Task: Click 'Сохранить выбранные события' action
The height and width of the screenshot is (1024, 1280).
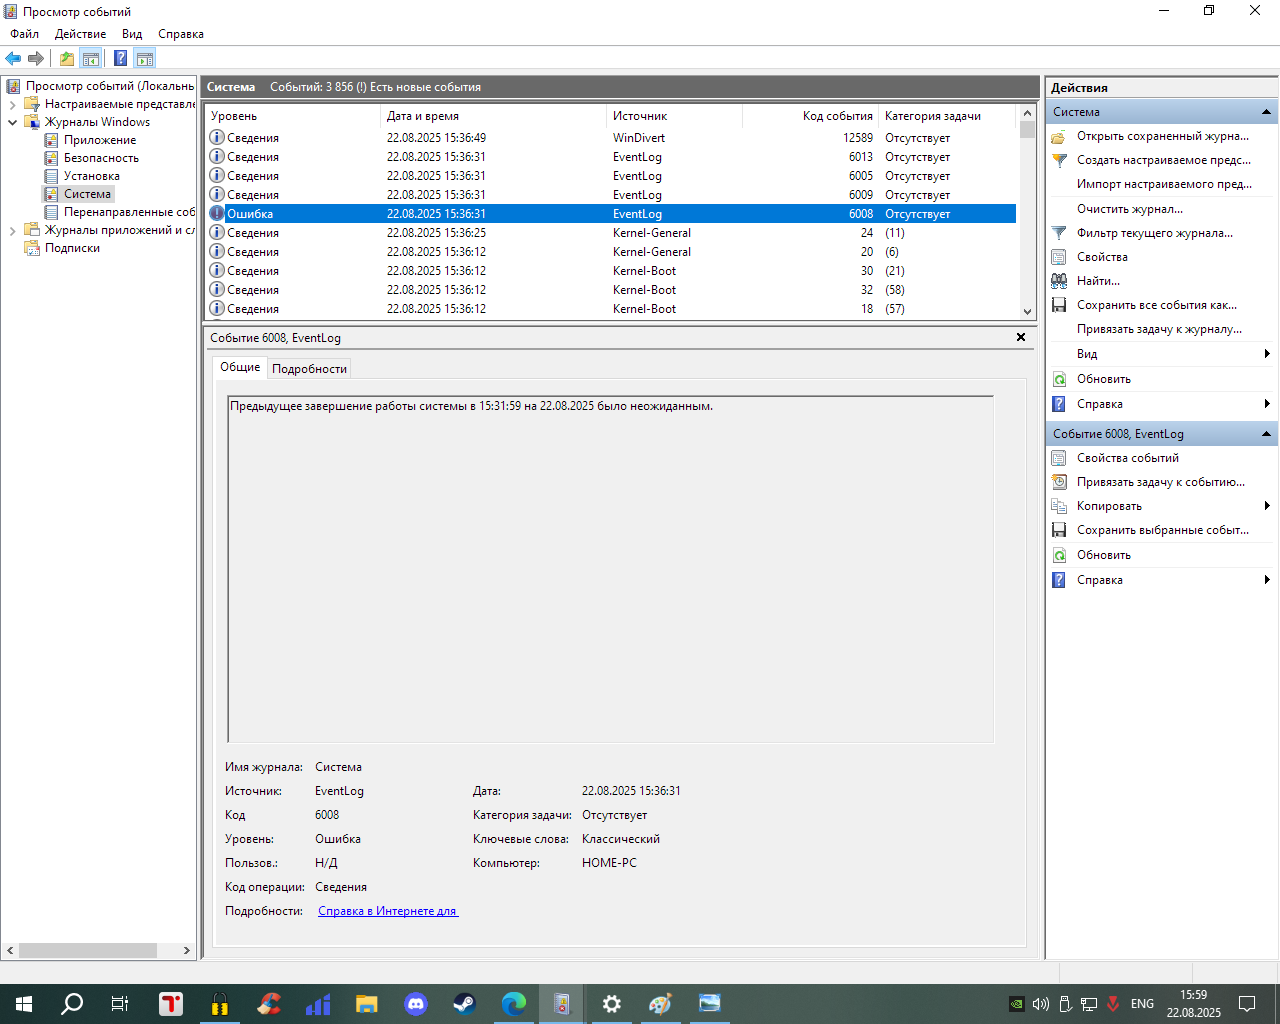Action: pos(1162,530)
